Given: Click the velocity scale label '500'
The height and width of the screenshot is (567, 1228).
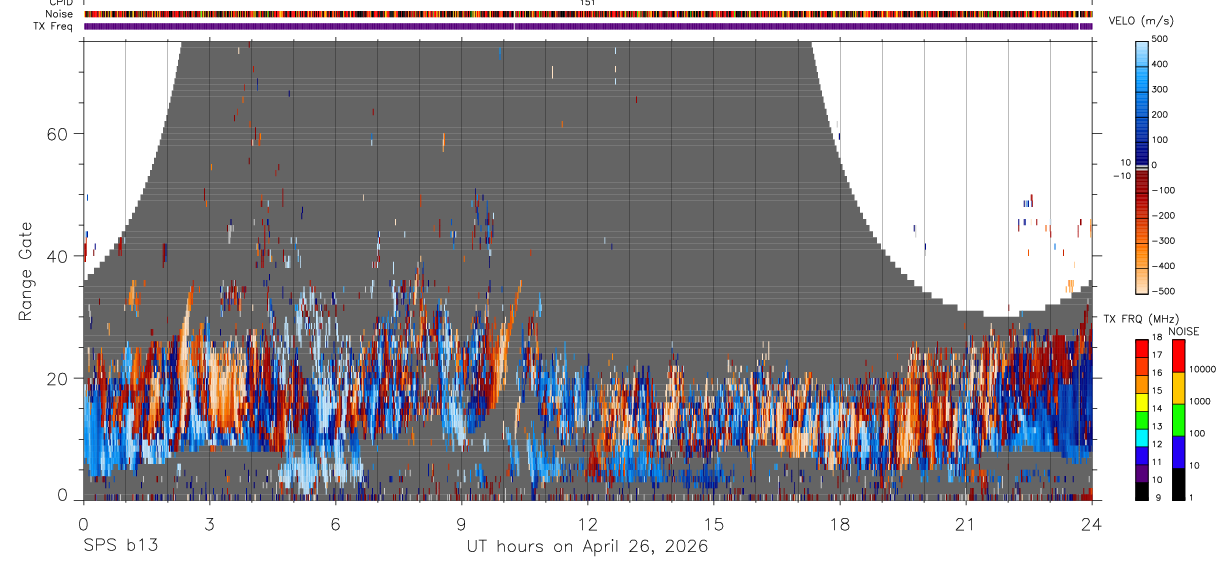Looking at the screenshot, I should tap(1161, 39).
